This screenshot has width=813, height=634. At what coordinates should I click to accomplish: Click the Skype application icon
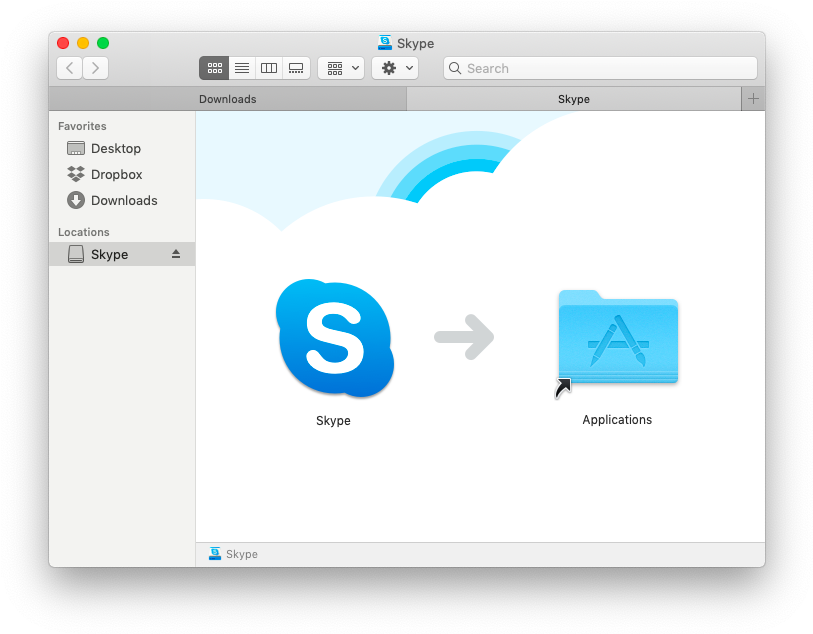click(334, 339)
